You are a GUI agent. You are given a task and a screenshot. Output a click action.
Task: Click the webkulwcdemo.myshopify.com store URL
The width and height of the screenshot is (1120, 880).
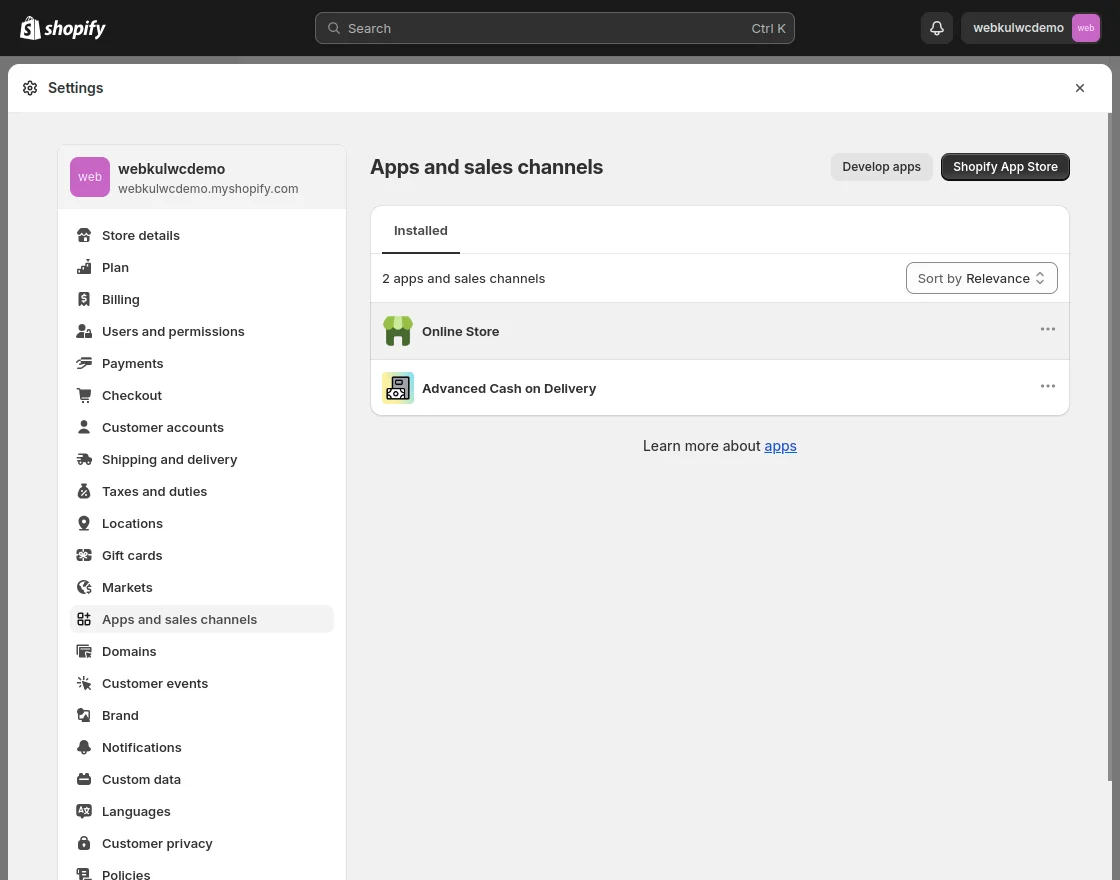pyautogui.click(x=208, y=189)
